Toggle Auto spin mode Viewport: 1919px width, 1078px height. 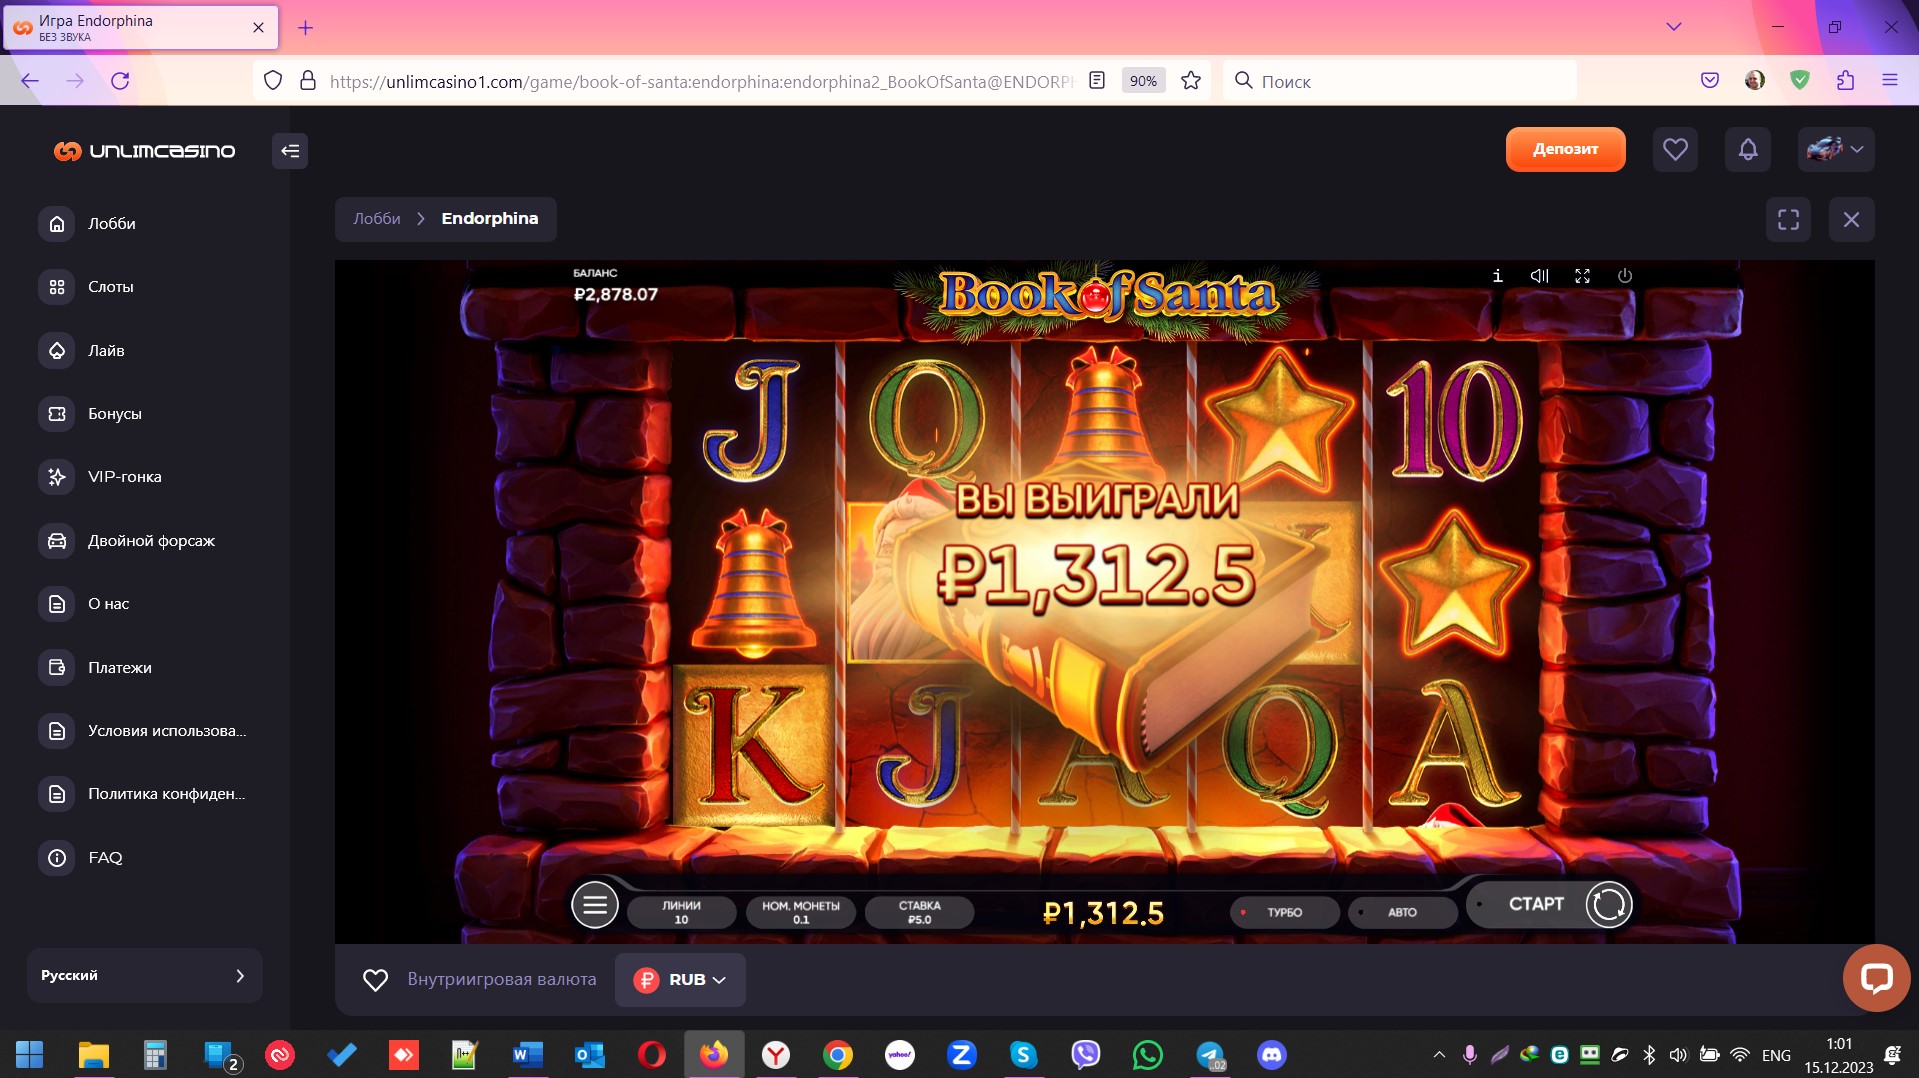tap(1401, 912)
